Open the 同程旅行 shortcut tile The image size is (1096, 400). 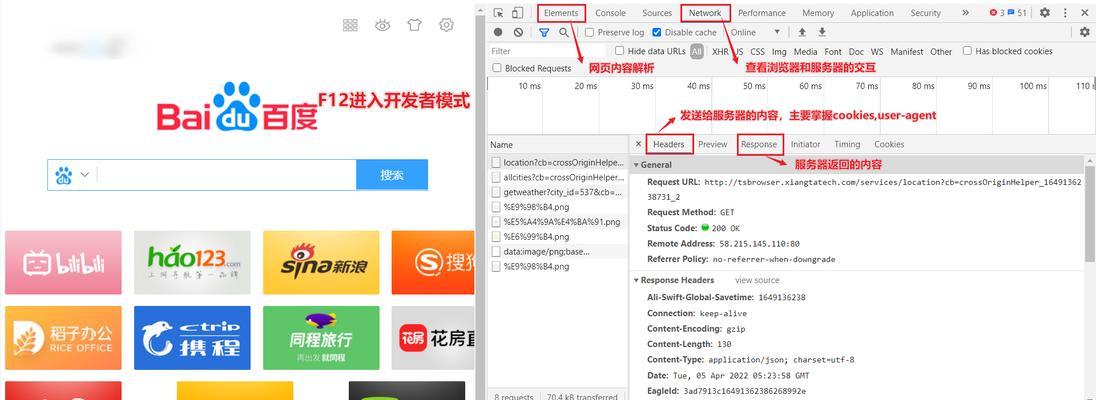click(321, 338)
